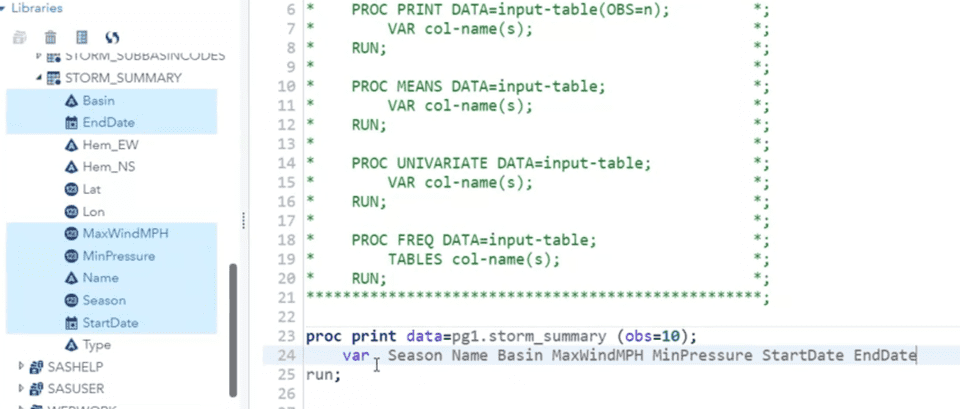Screen dimensions: 960x409
Task: Open table properties icon in the Libraries toolbar
Action: point(81,37)
